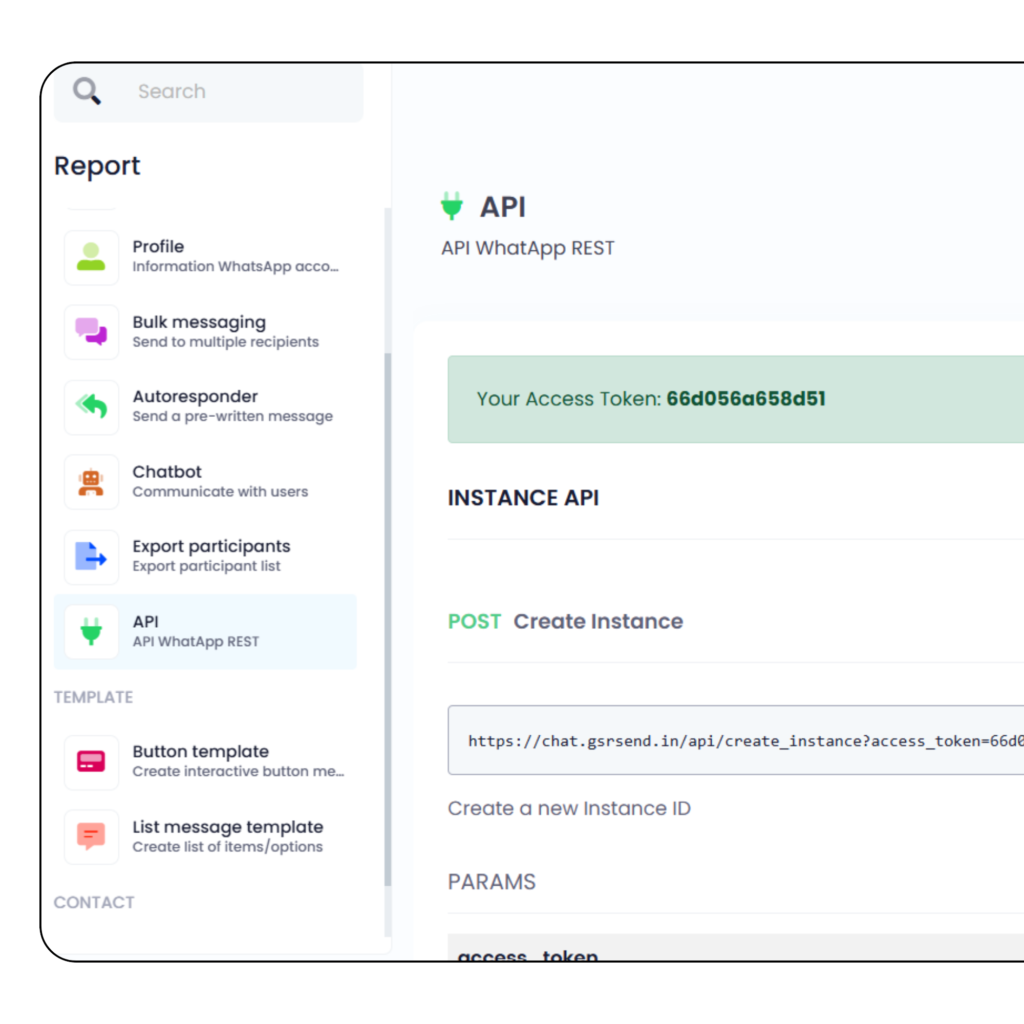This screenshot has height=1024, width=1024.
Task: Open the Export participants icon
Action: point(91,556)
